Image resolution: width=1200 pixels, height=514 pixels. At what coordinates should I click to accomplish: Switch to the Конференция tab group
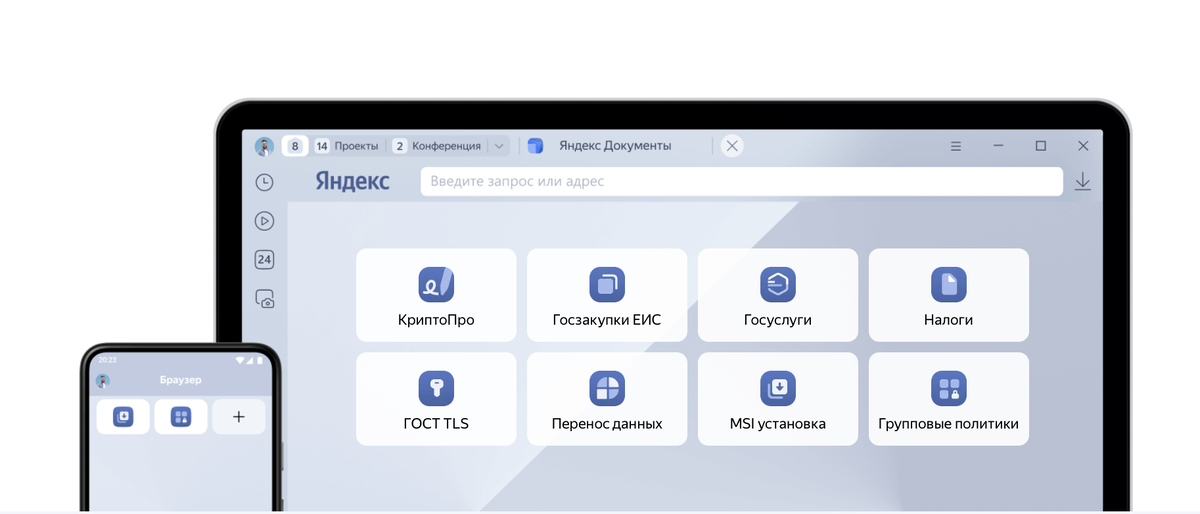437,146
